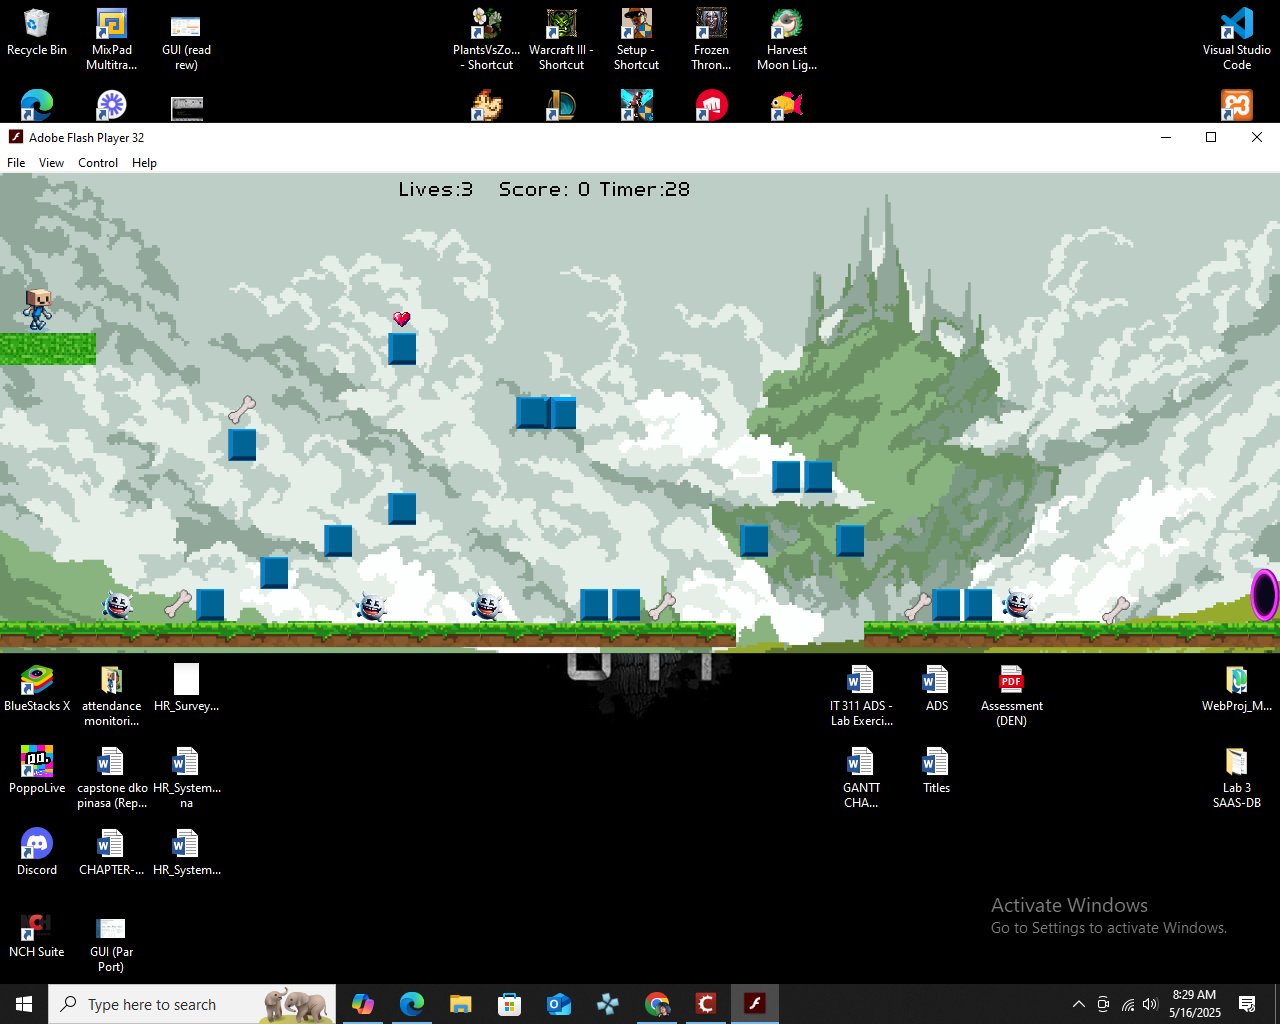Launch the Warcraft III shortcut
1280x1024 pixels.
(x=561, y=38)
